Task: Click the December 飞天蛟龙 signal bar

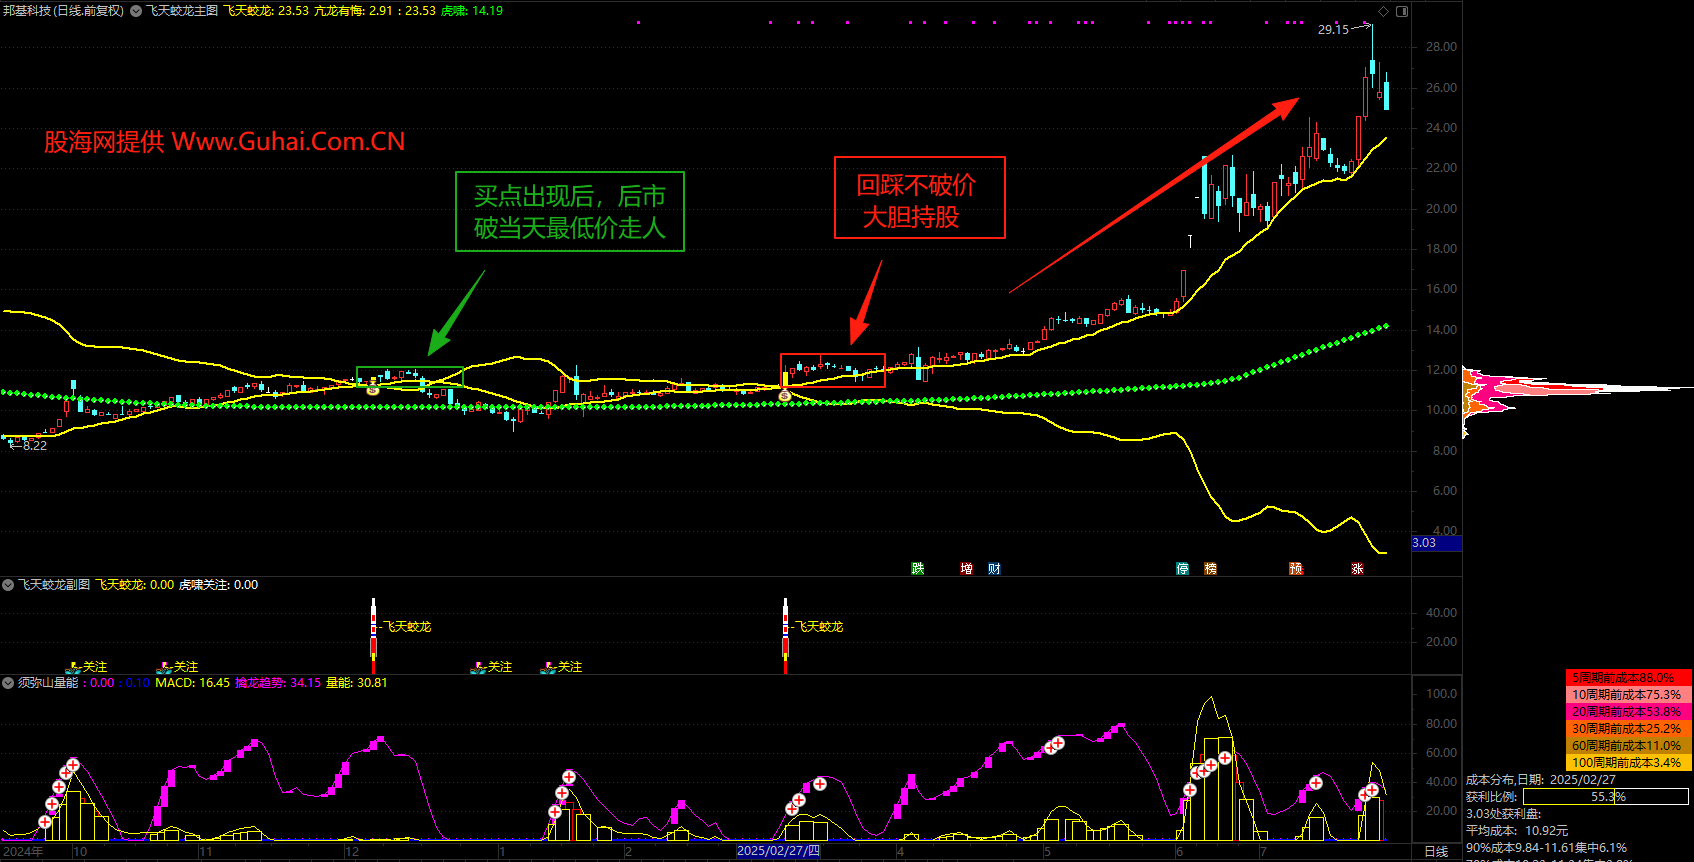Action: click(373, 636)
